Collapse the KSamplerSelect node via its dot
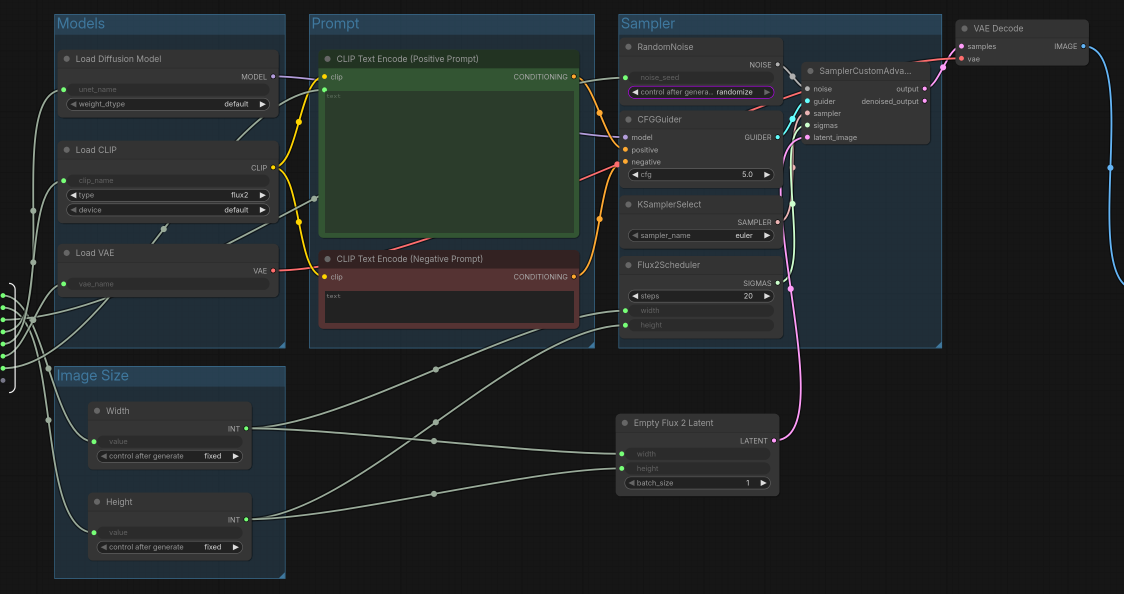This screenshot has height=594, width=1124. coord(629,204)
